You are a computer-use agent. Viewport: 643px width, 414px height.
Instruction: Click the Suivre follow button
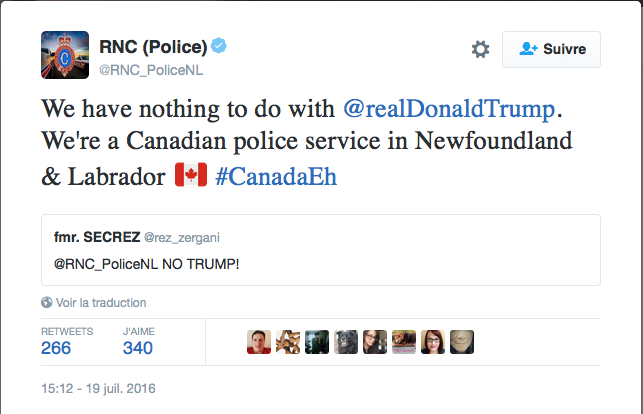(551, 48)
